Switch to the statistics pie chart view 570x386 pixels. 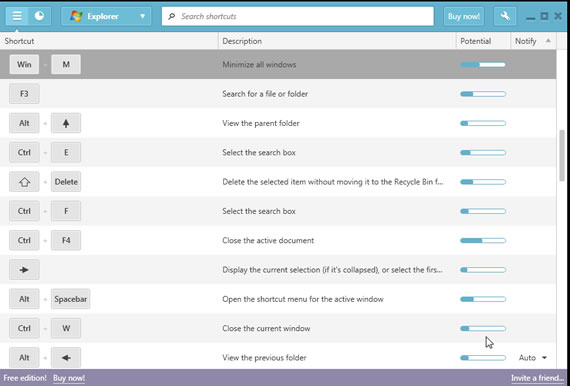(x=39, y=16)
